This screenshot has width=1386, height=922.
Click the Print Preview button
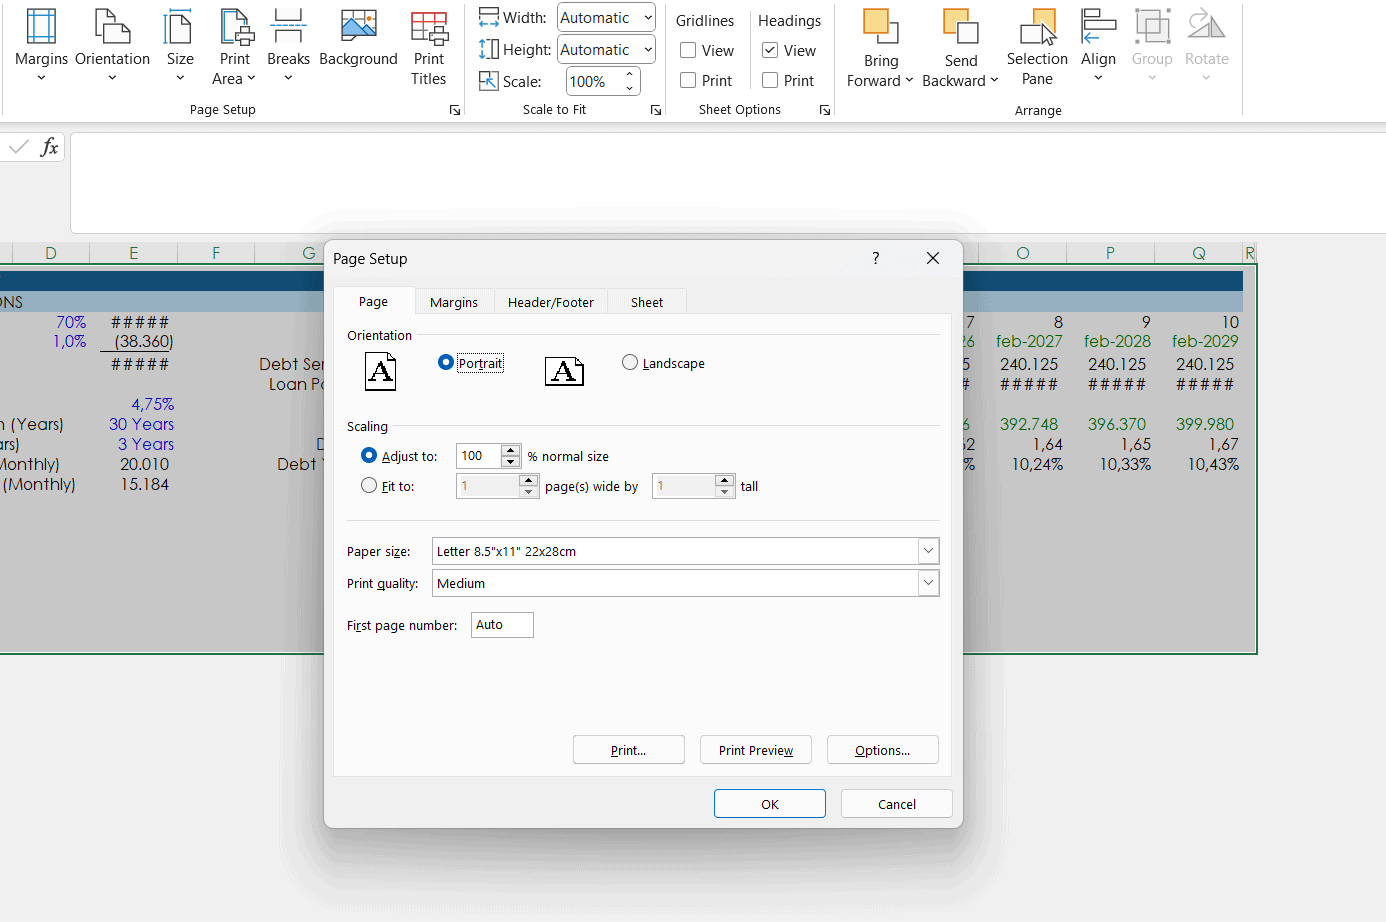click(755, 750)
